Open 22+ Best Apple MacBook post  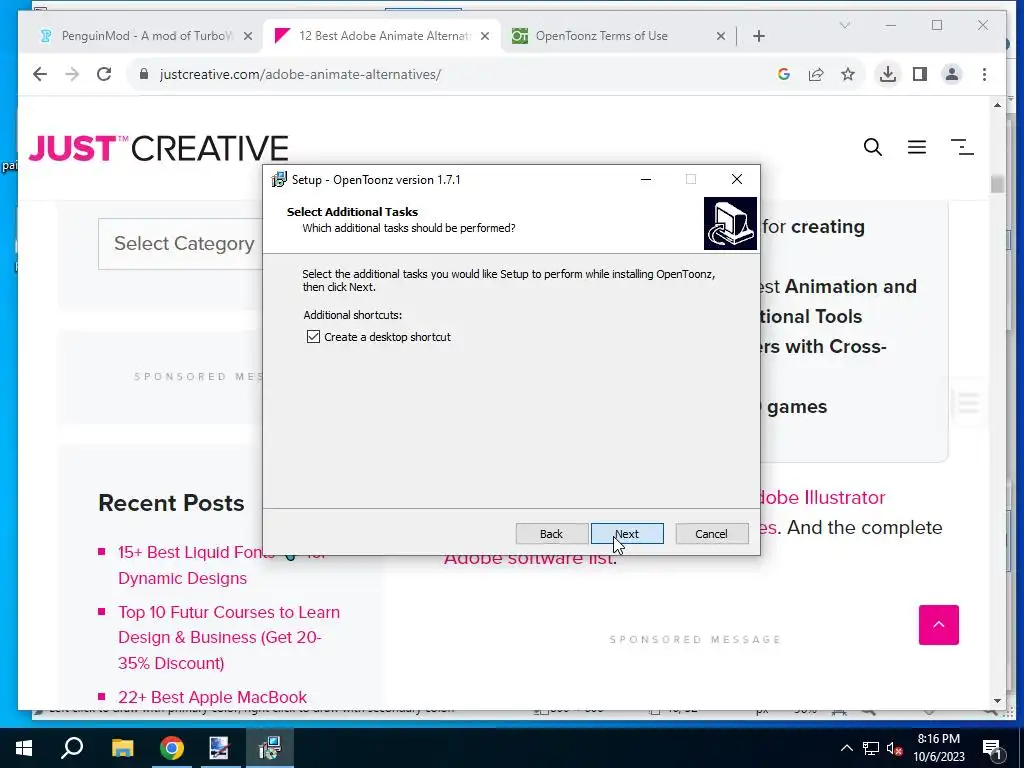tap(212, 697)
